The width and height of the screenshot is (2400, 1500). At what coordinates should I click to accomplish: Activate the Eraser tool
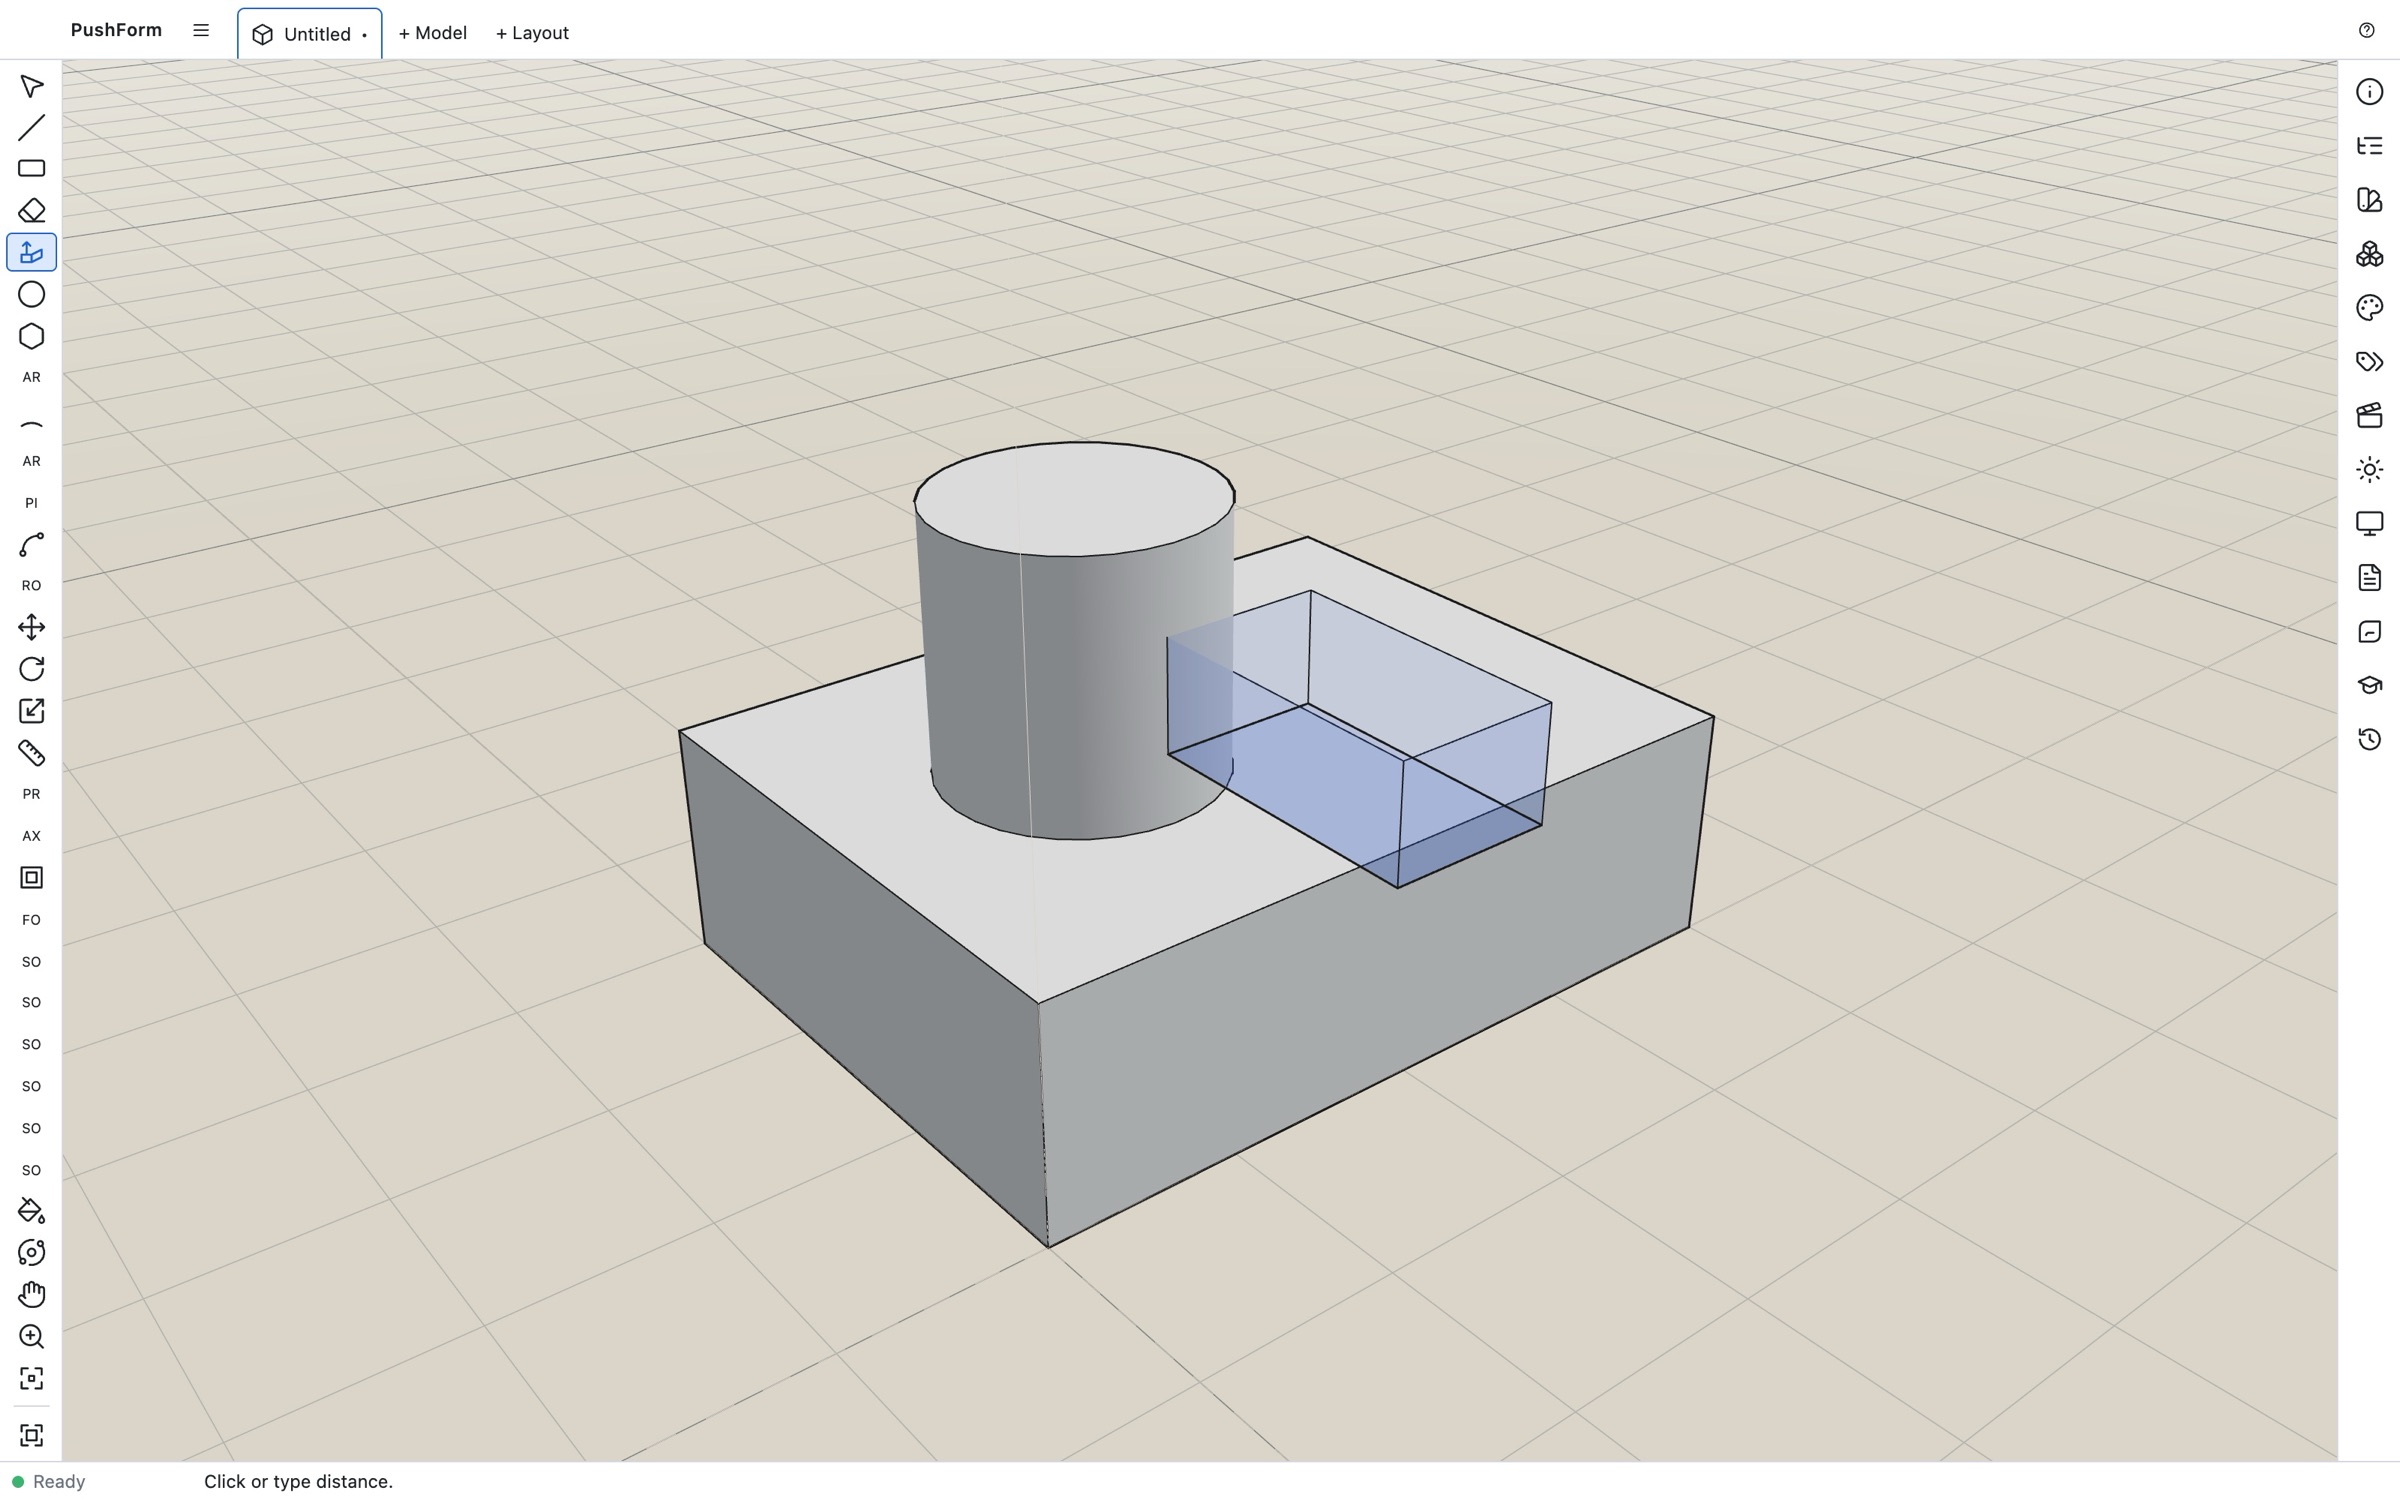point(31,211)
